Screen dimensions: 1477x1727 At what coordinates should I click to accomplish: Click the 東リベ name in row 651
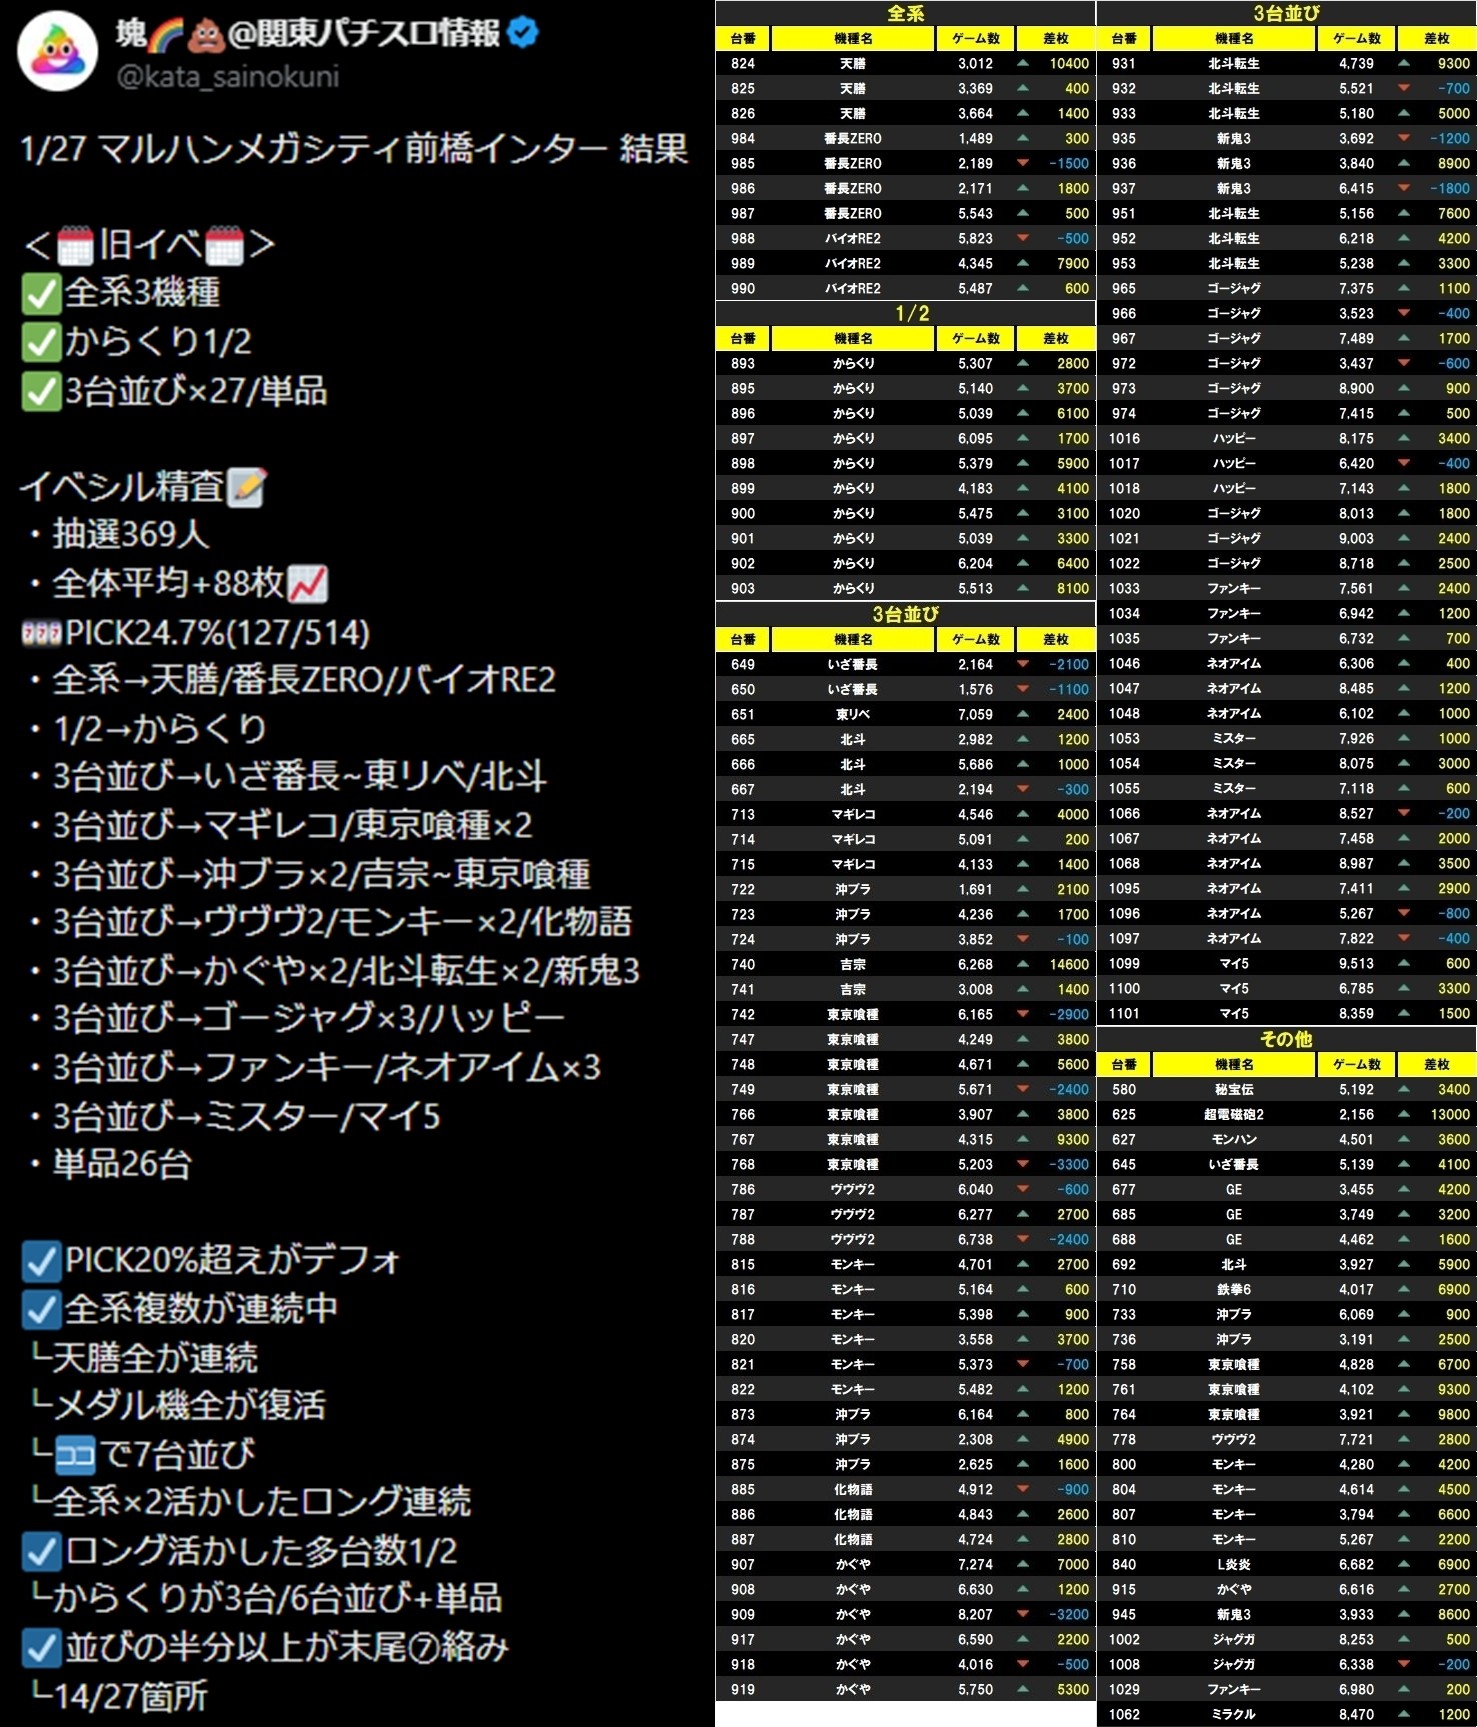pos(853,714)
